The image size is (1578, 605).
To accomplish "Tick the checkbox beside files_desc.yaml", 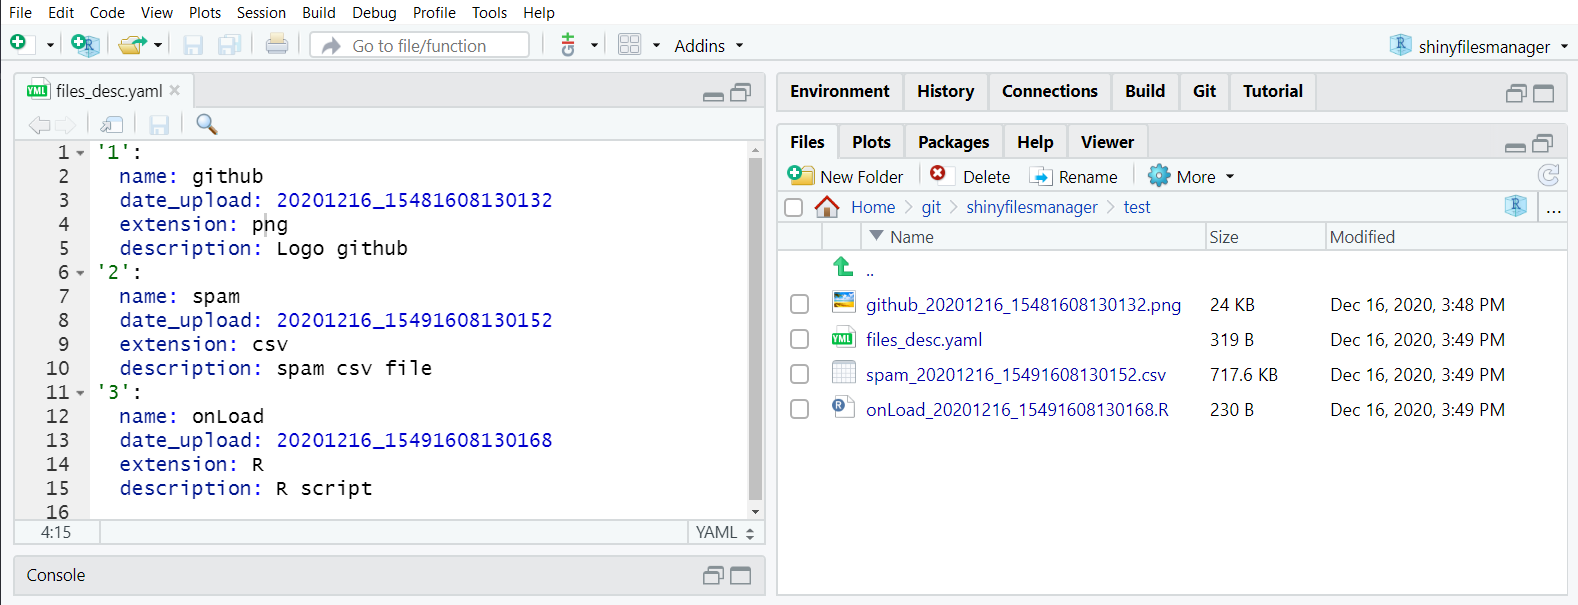I will pos(799,340).
